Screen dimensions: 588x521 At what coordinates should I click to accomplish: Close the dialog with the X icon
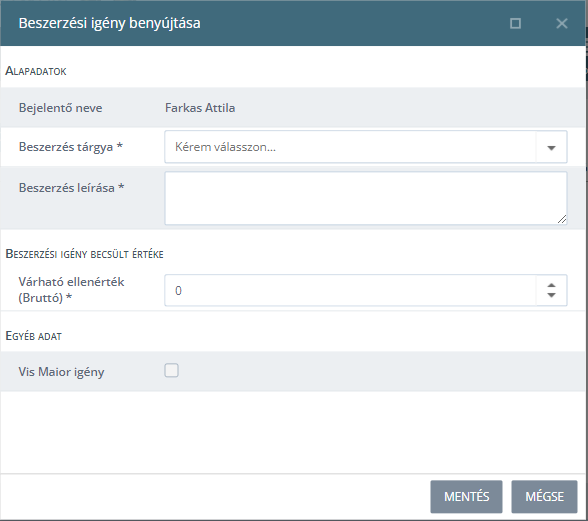(561, 23)
